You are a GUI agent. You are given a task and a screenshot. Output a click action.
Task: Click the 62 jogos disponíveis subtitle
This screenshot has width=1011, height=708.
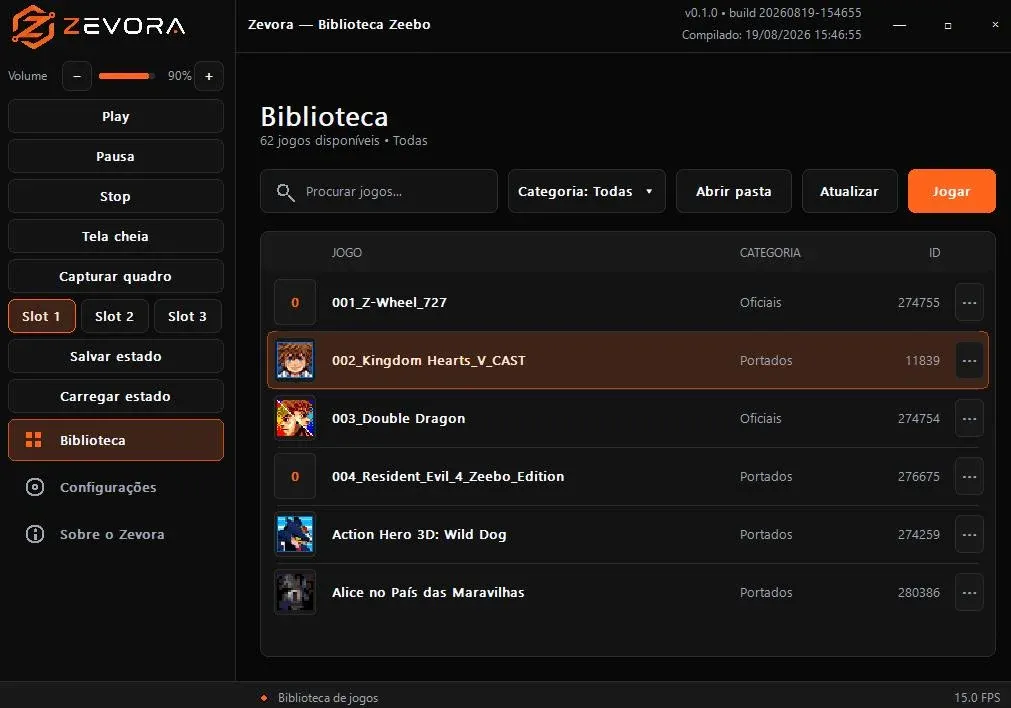[x=344, y=141]
